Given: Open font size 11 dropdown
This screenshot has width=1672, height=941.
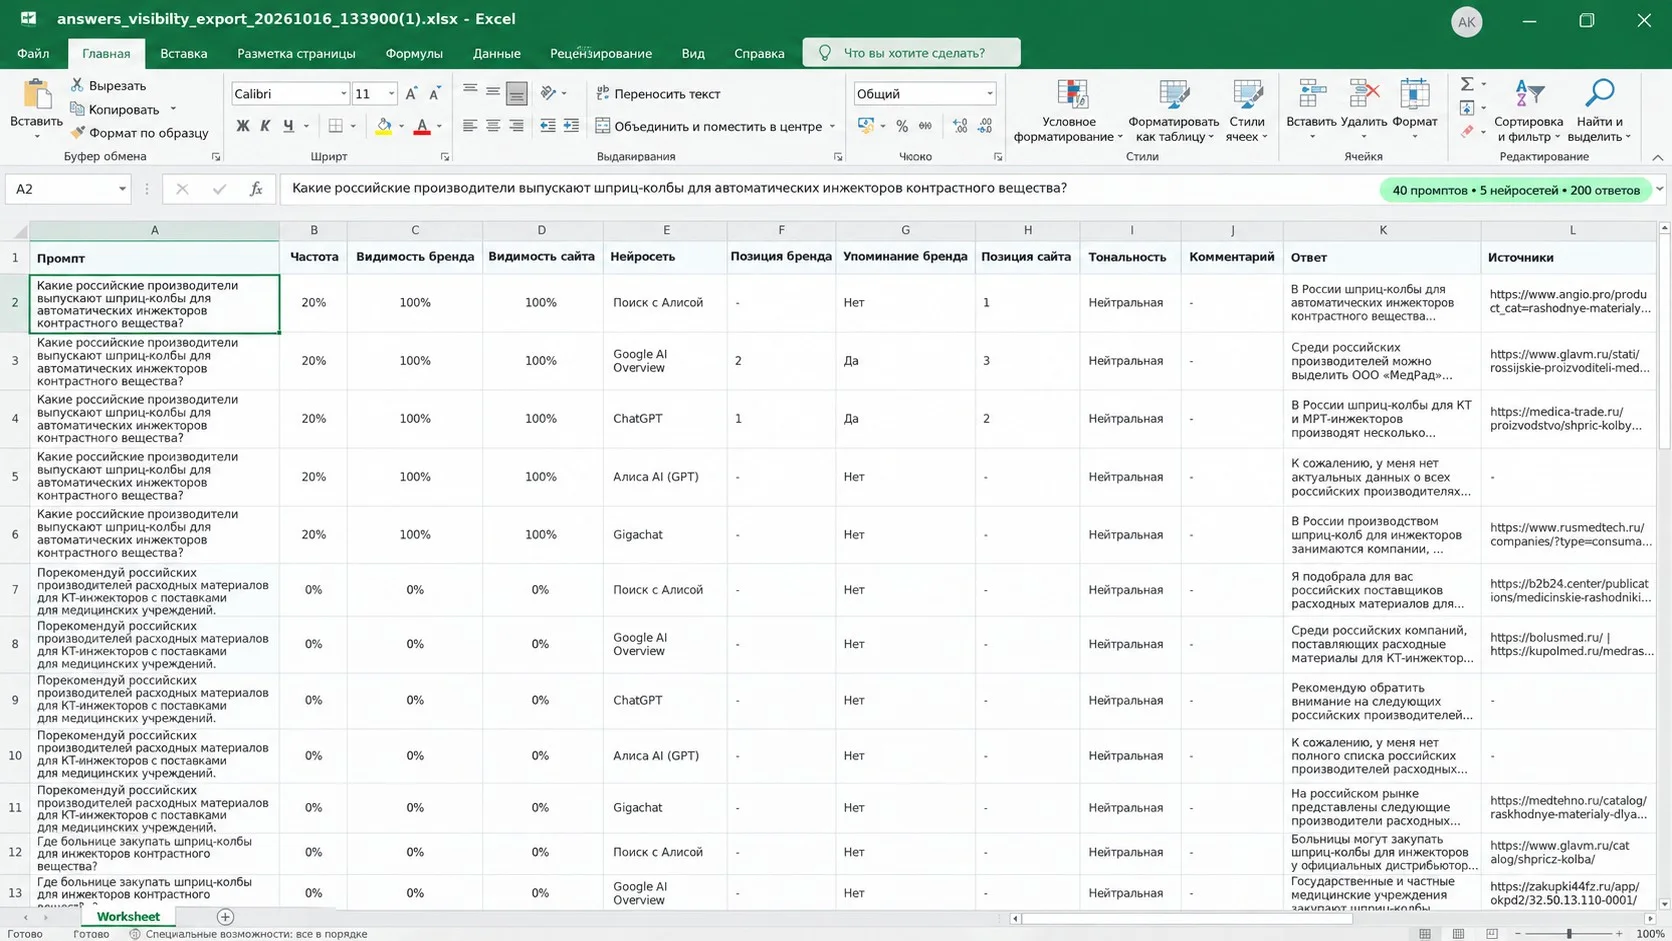Looking at the screenshot, I should tap(391, 93).
